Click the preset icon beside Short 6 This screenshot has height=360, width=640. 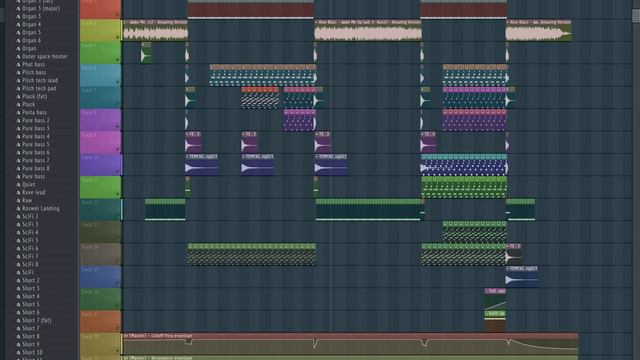pos(18,313)
